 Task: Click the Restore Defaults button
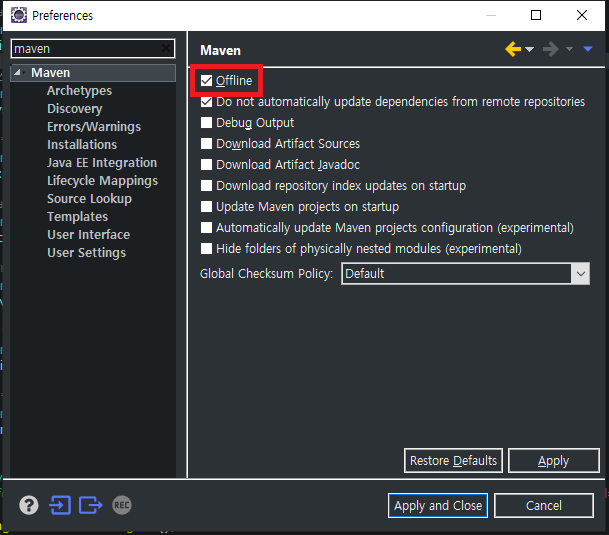point(453,461)
